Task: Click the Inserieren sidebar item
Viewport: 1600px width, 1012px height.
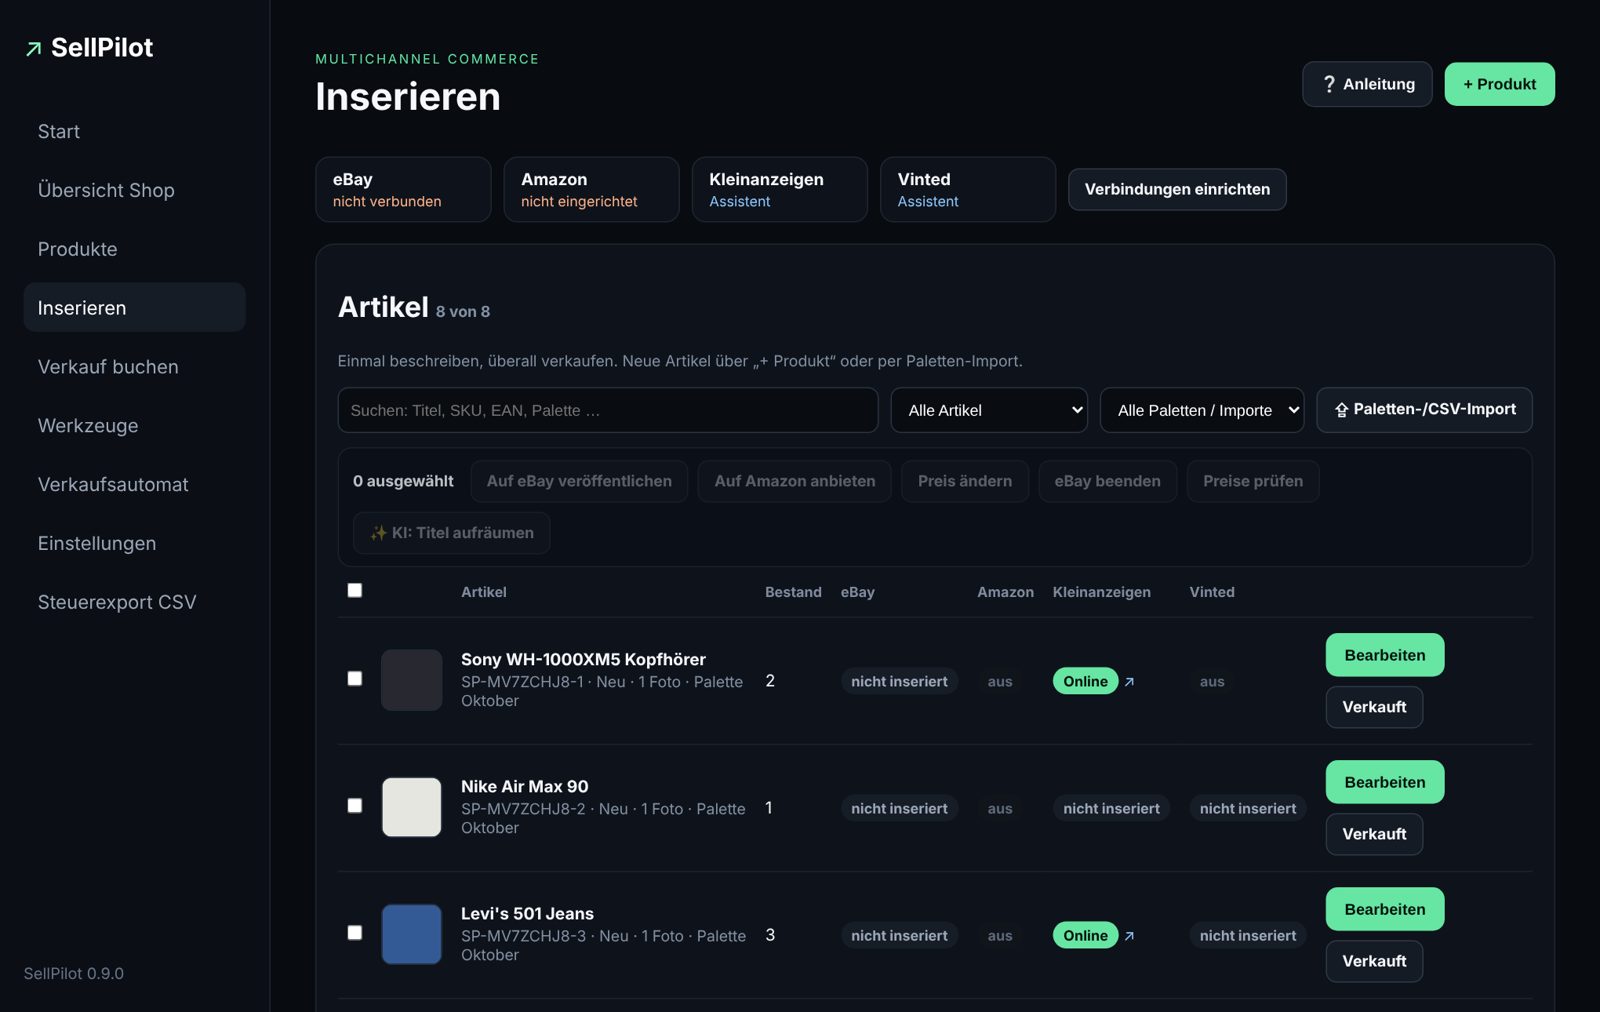Action: click(x=134, y=307)
